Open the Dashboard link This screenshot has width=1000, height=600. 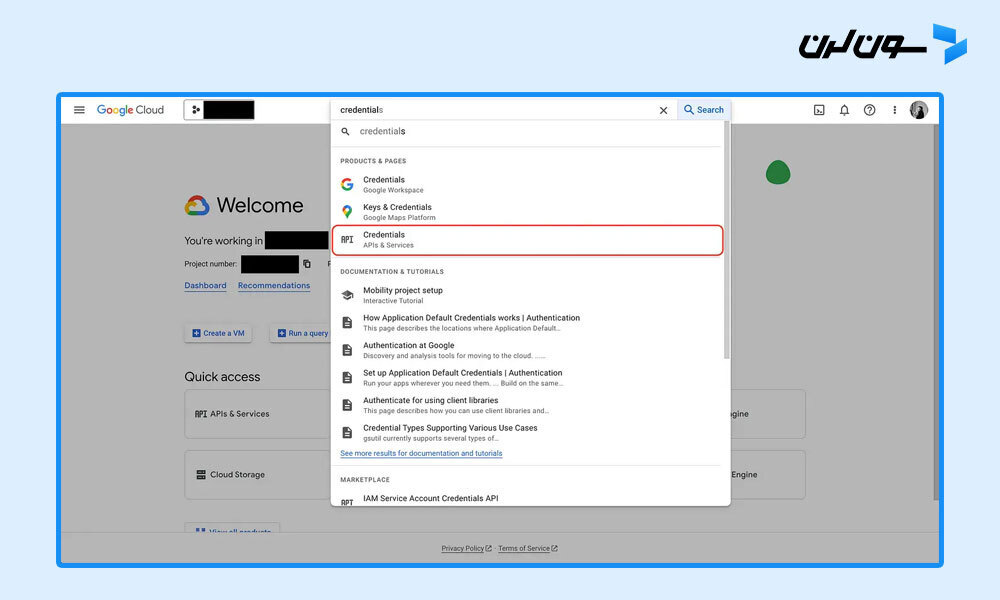(x=205, y=286)
